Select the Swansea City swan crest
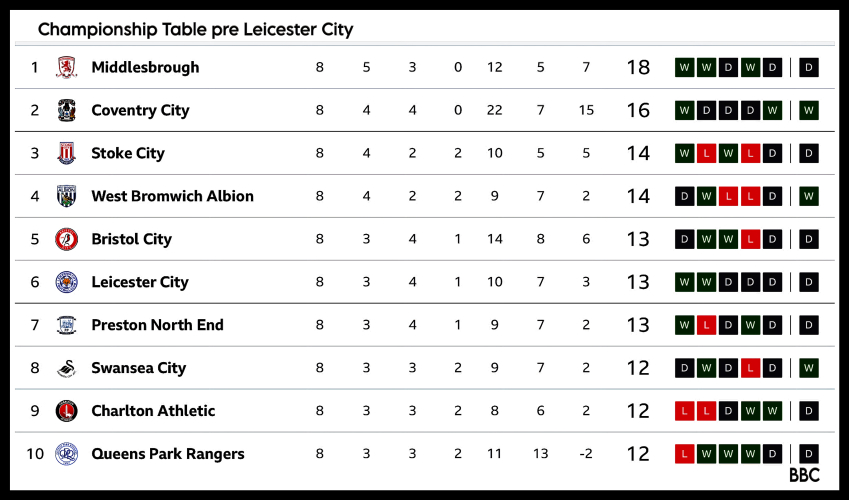 coord(67,368)
